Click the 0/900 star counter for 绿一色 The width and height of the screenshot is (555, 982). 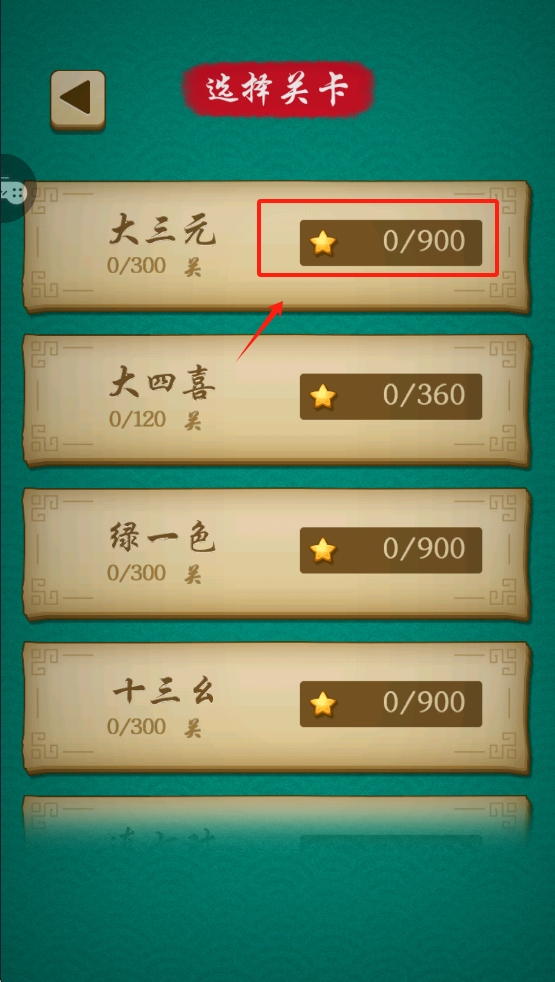pos(391,550)
